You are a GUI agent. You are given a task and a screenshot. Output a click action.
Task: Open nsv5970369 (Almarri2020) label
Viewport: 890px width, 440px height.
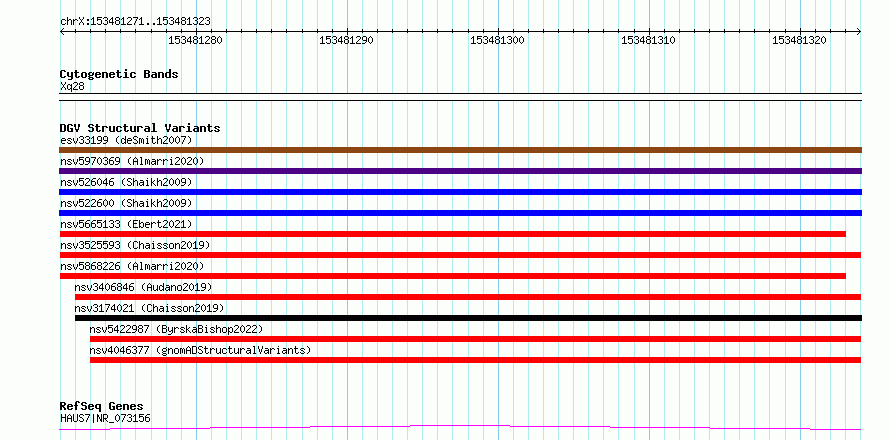click(132, 161)
